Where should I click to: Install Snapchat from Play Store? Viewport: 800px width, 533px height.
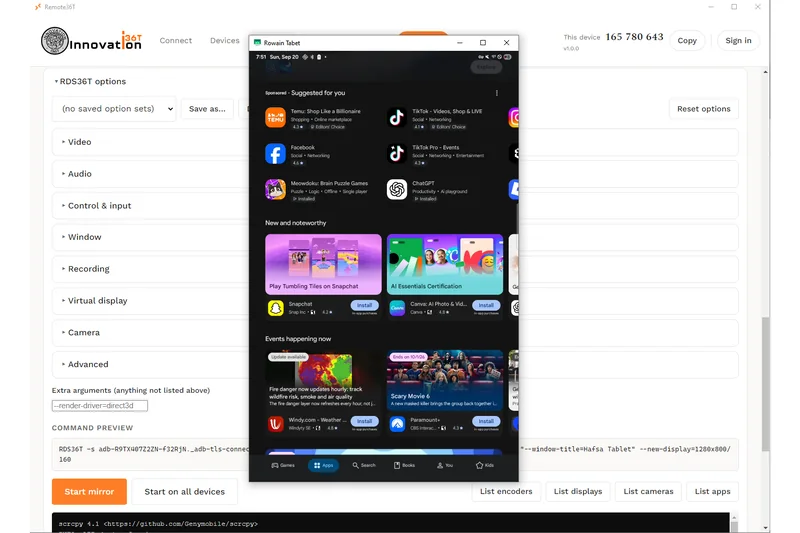[x=364, y=305]
